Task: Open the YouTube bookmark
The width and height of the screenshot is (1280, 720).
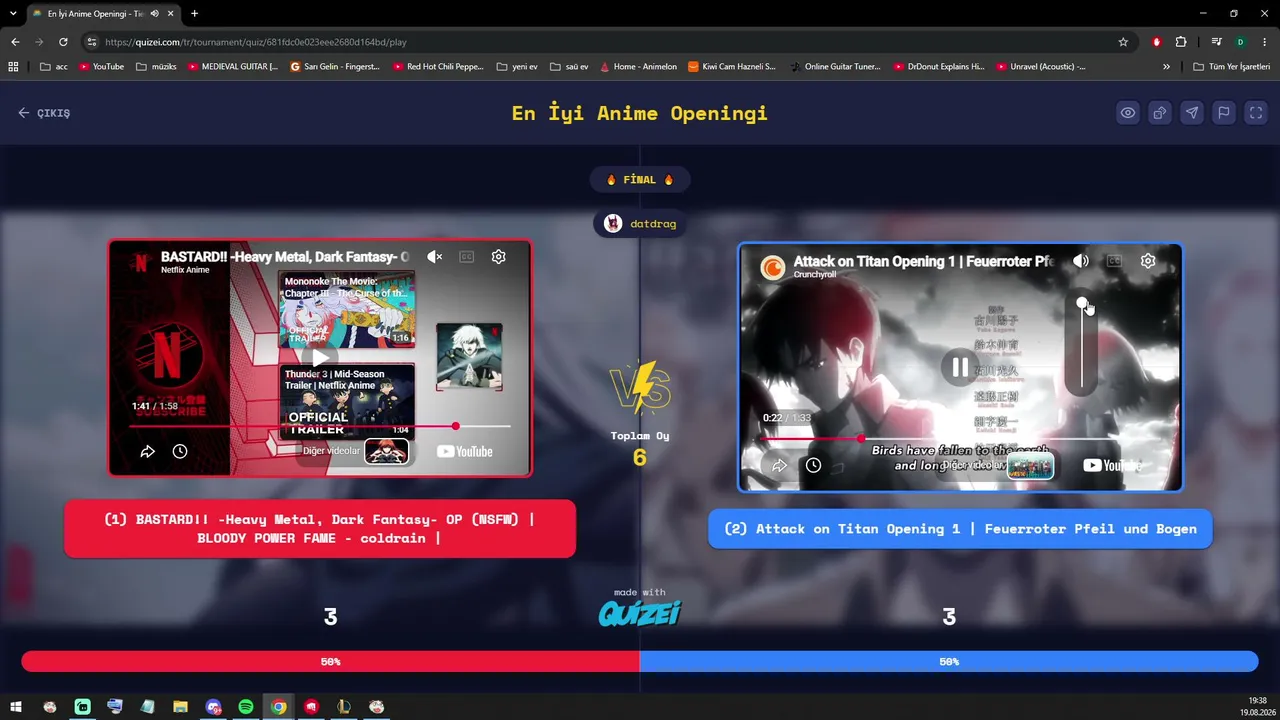Action: [x=101, y=67]
